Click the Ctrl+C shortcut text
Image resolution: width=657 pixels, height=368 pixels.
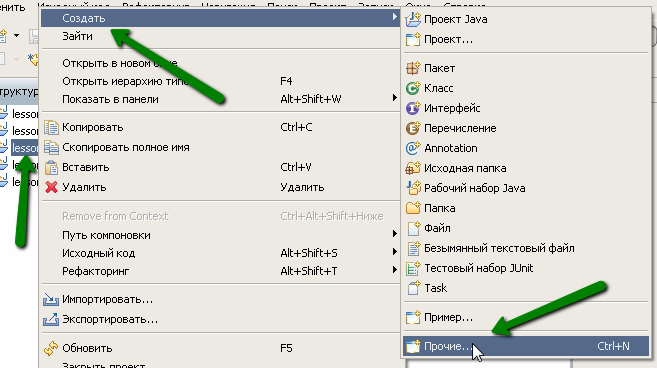click(x=296, y=127)
